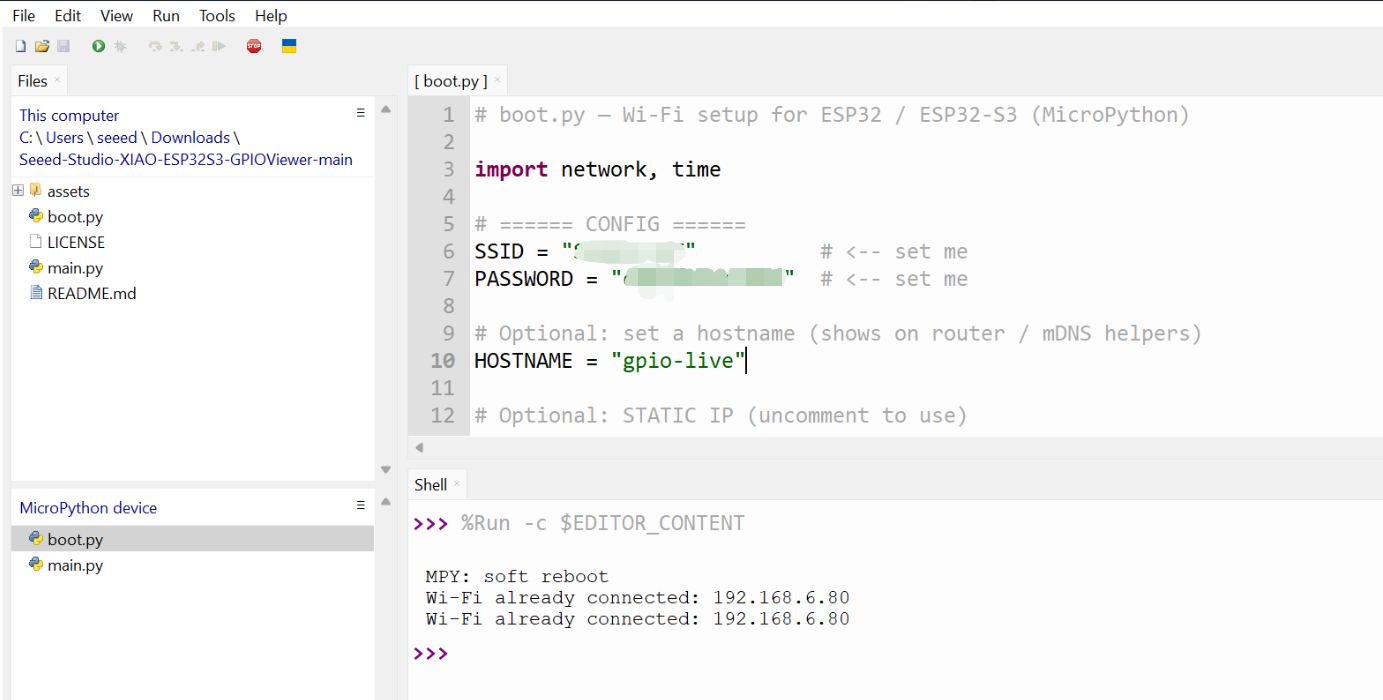Select main.py on the MicroPython device
The image size is (1383, 700).
(75, 565)
